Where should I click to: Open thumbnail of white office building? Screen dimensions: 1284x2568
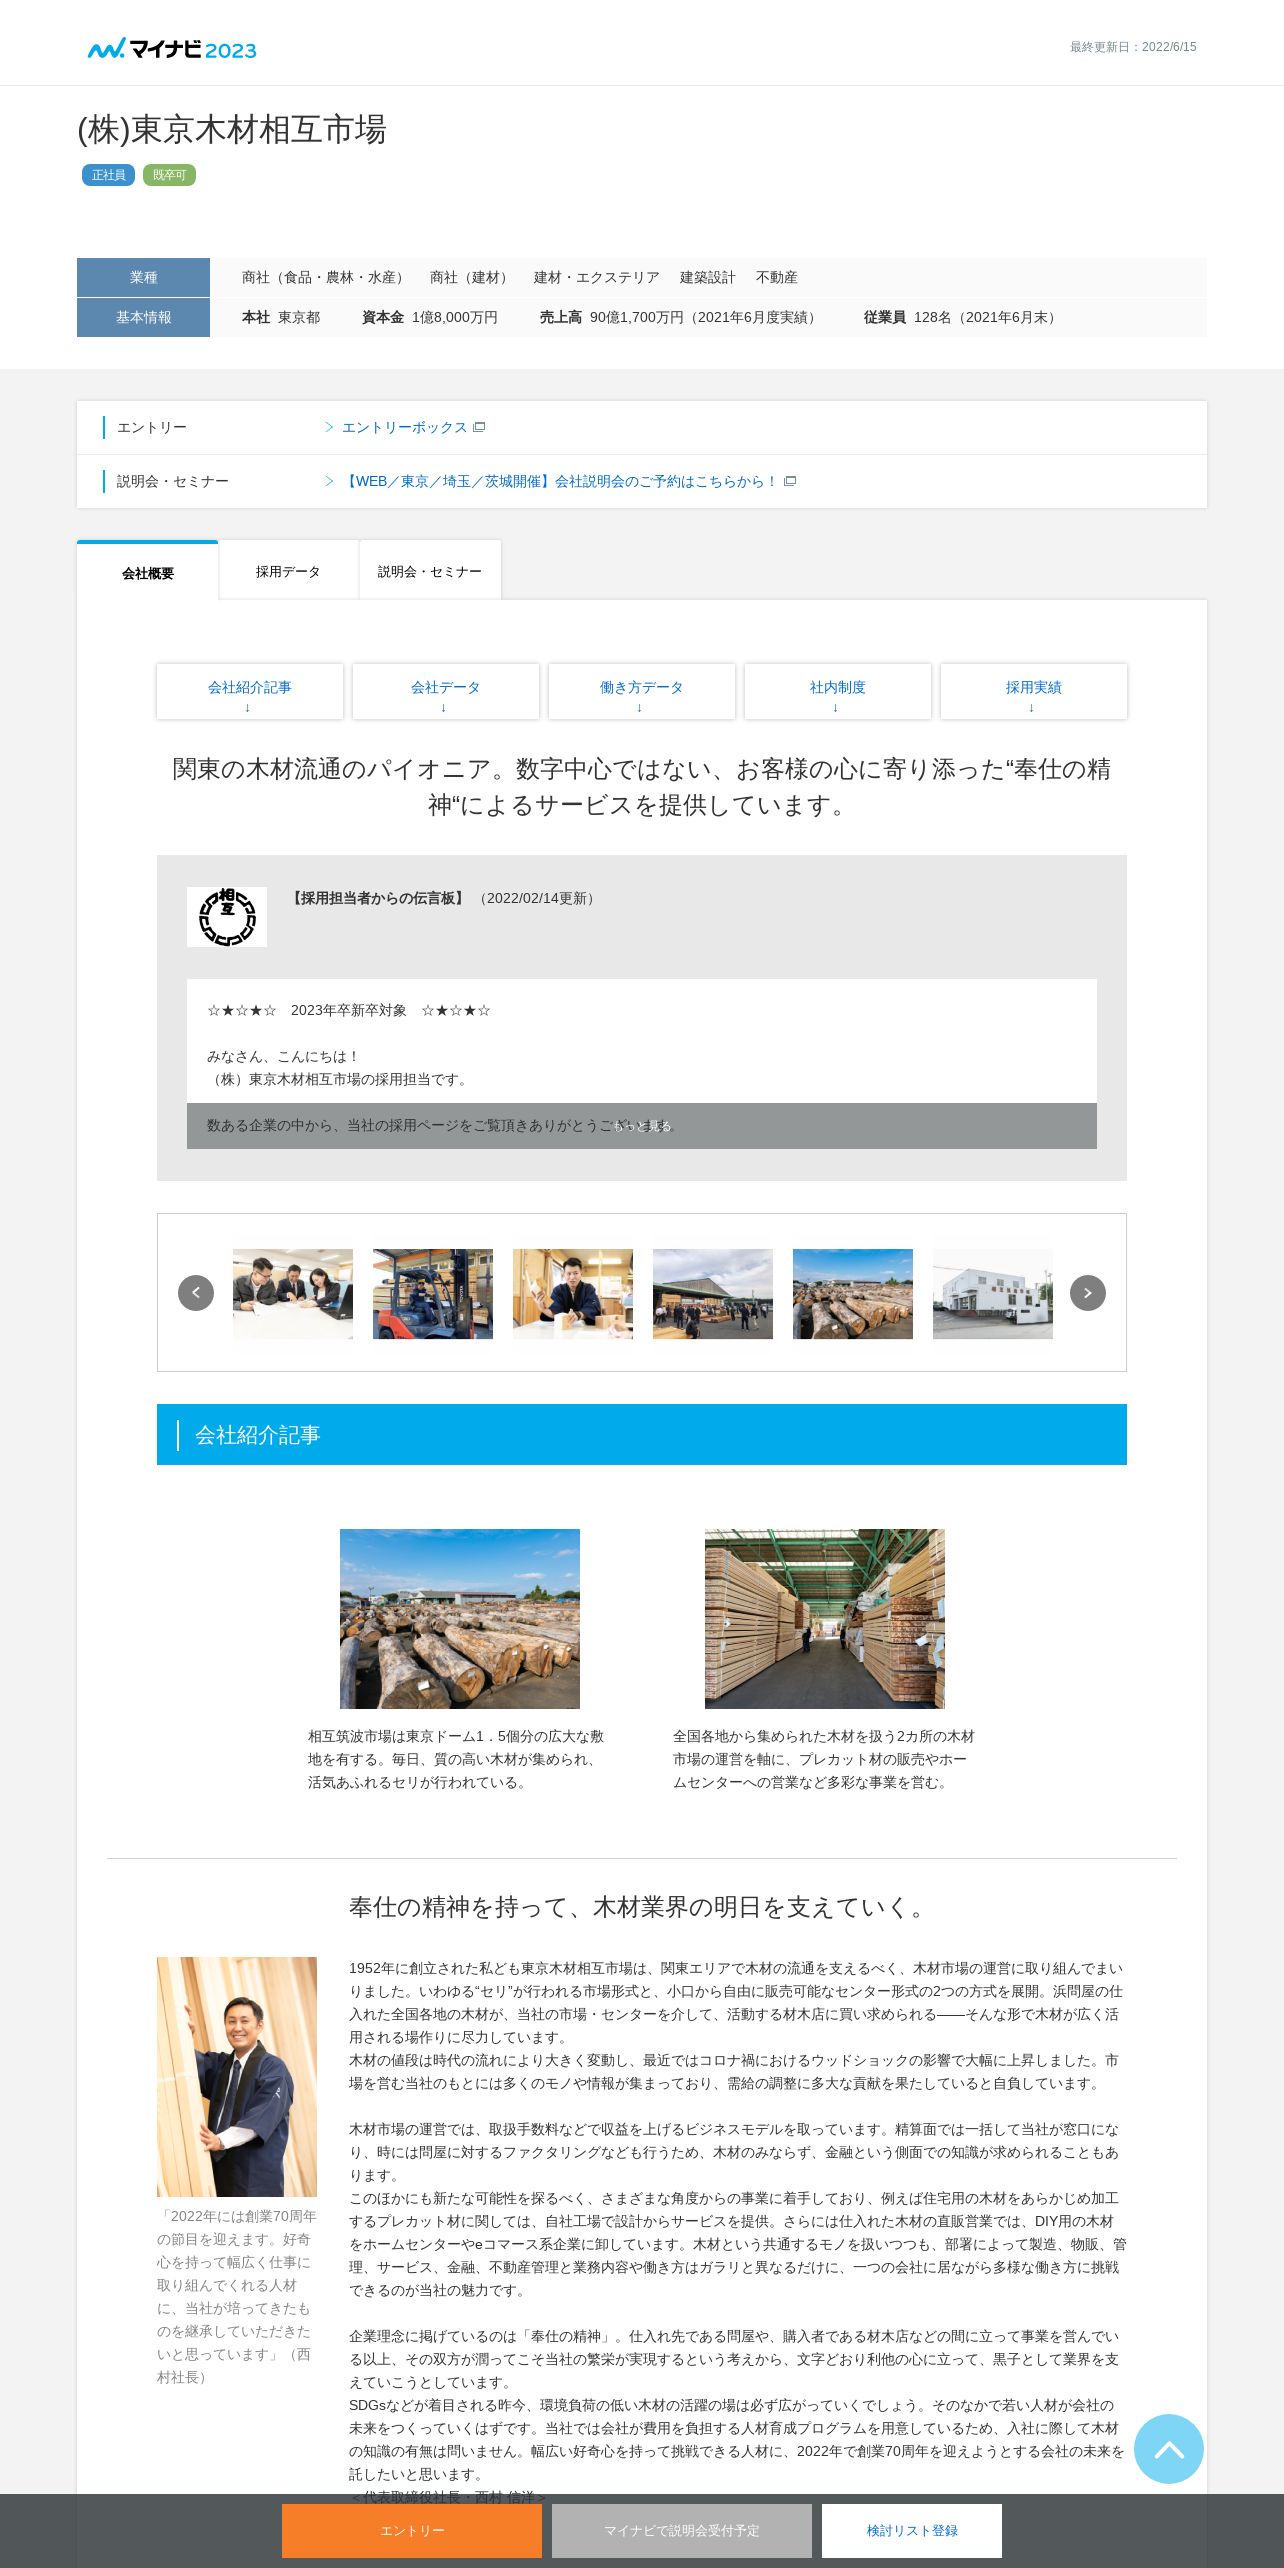[993, 1293]
